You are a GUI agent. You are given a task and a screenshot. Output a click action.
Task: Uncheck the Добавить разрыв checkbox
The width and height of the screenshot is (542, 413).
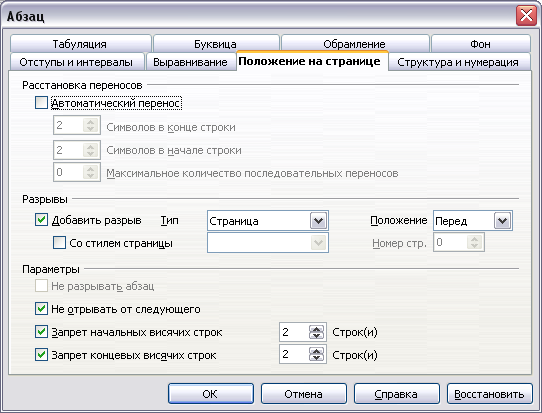point(41,220)
